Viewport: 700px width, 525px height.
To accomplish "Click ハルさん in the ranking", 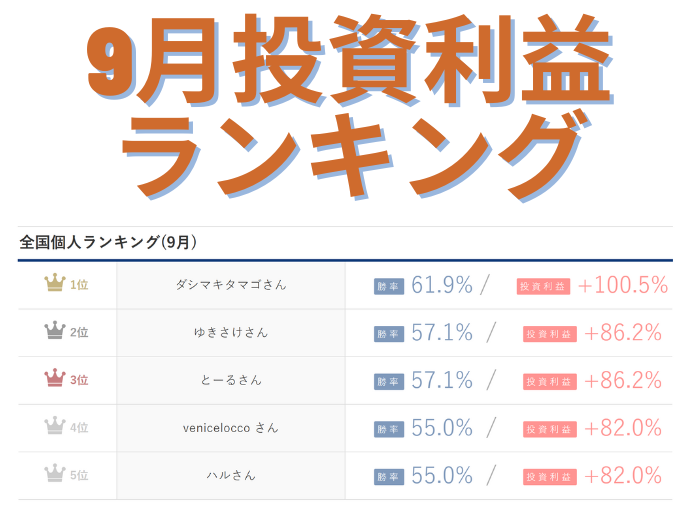I will pos(231,475).
